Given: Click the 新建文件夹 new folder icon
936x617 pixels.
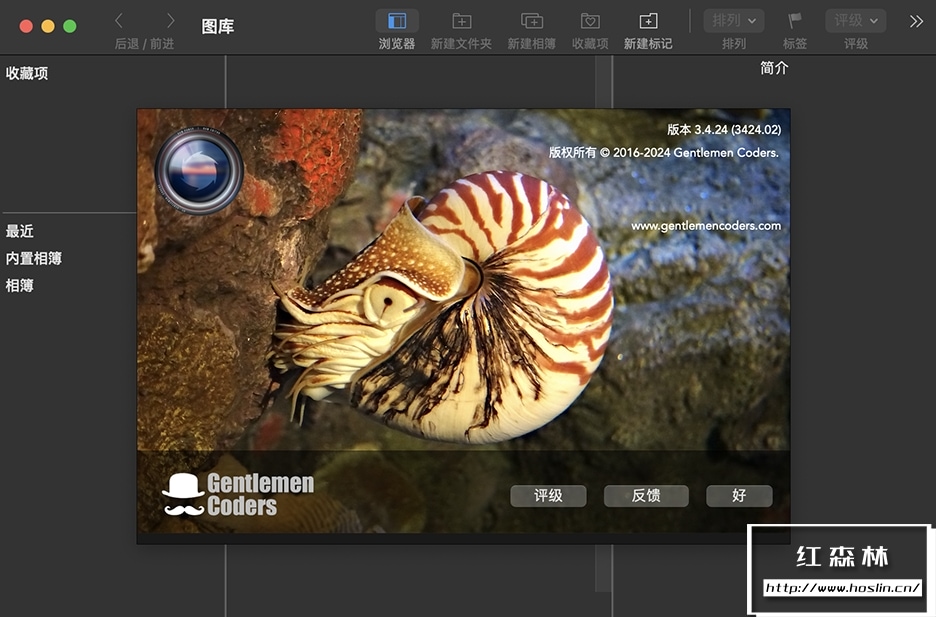Looking at the screenshot, I should point(461,21).
